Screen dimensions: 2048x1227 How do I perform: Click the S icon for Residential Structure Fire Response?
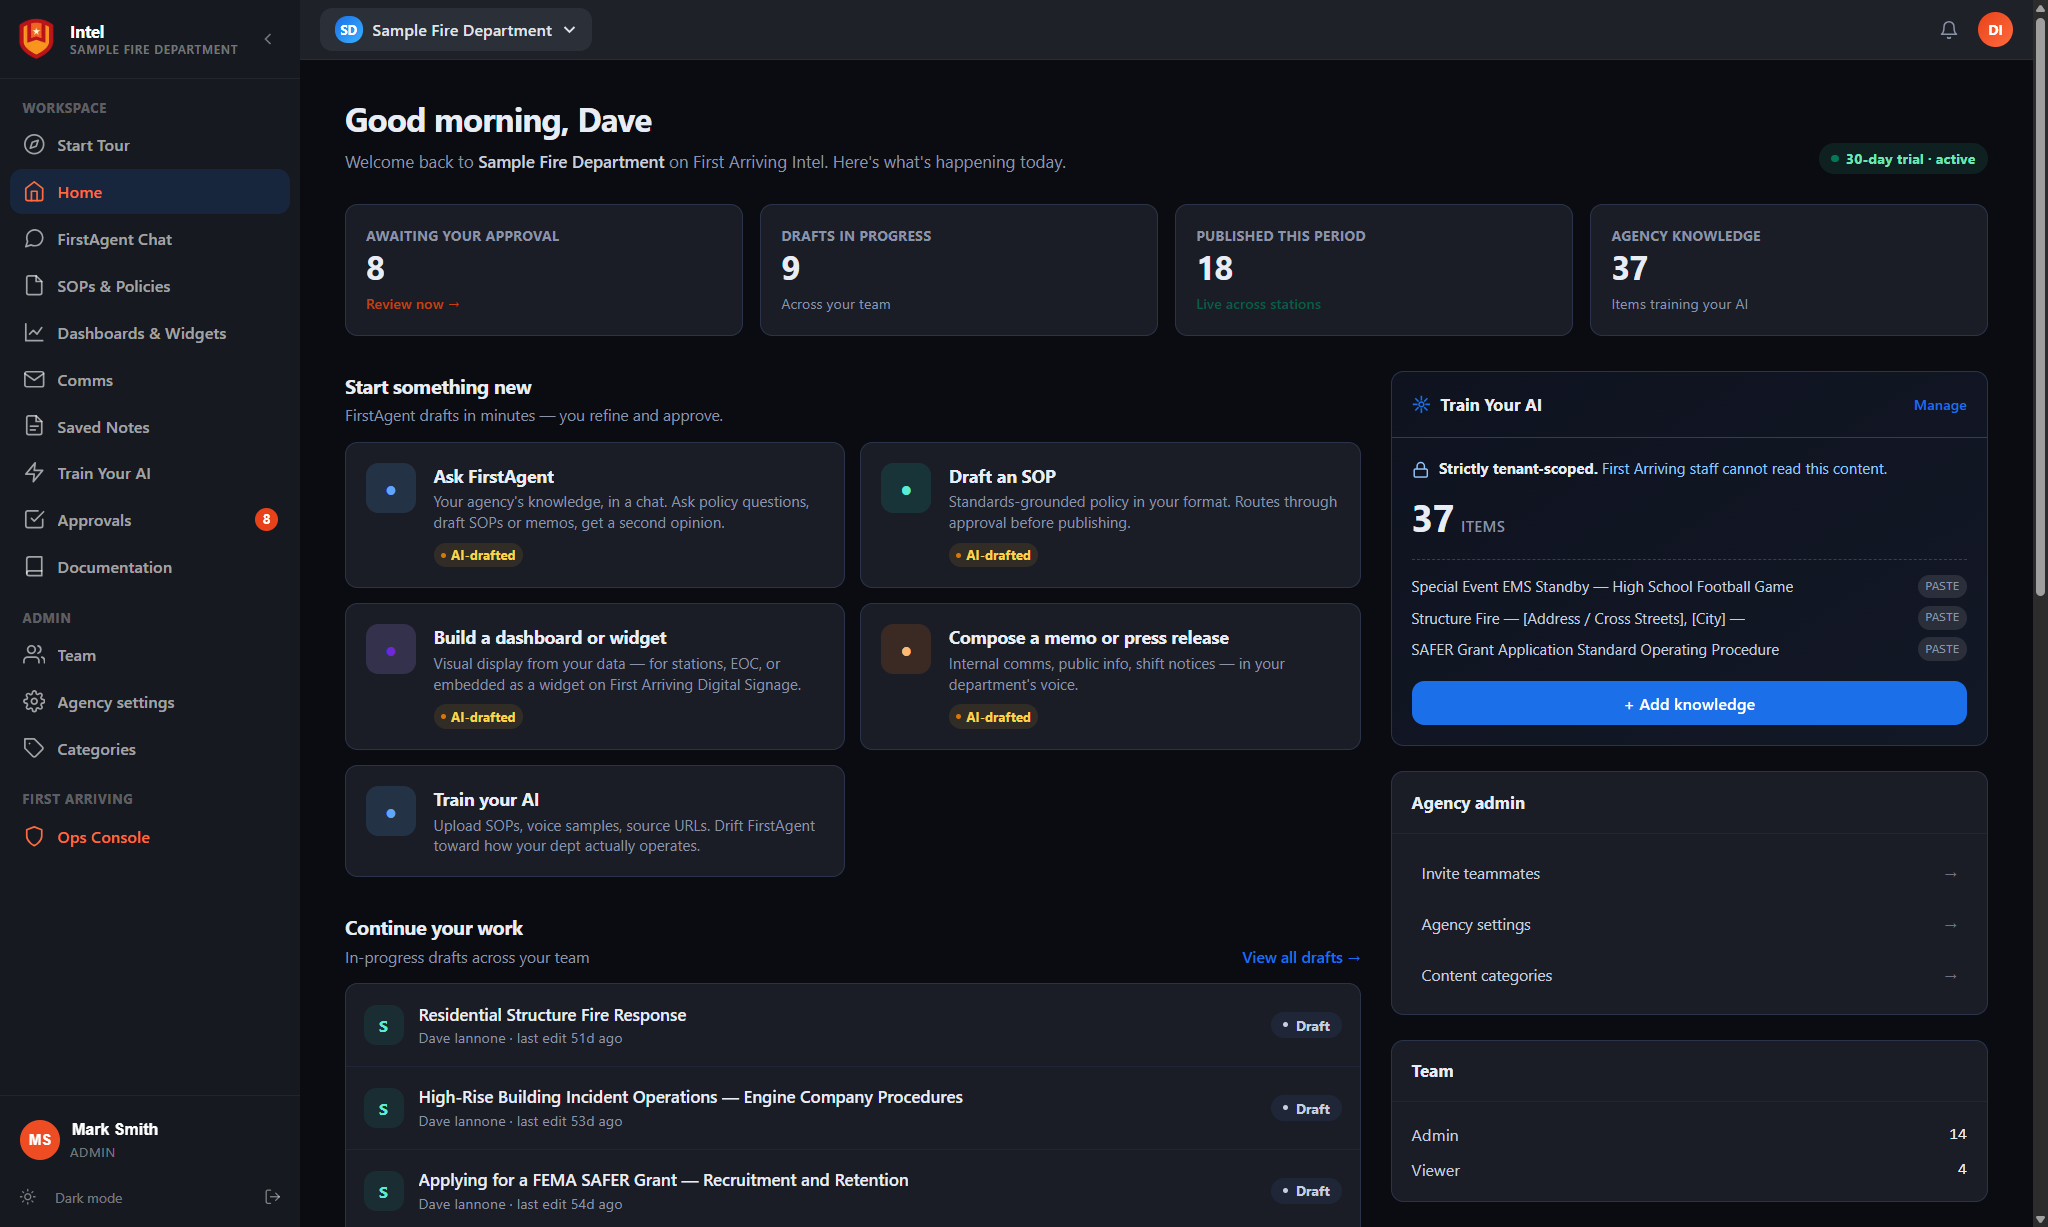(x=383, y=1026)
